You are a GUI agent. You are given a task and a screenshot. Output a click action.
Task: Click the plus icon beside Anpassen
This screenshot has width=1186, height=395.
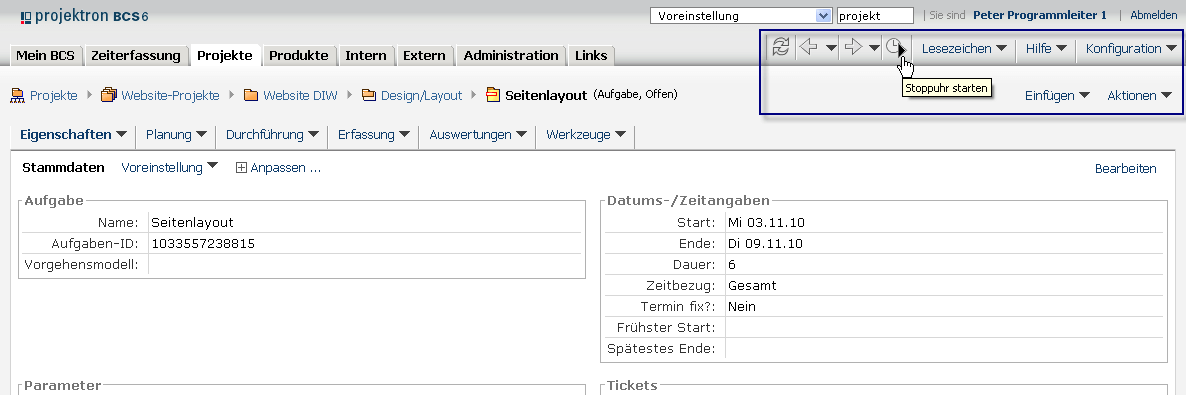pos(241,168)
